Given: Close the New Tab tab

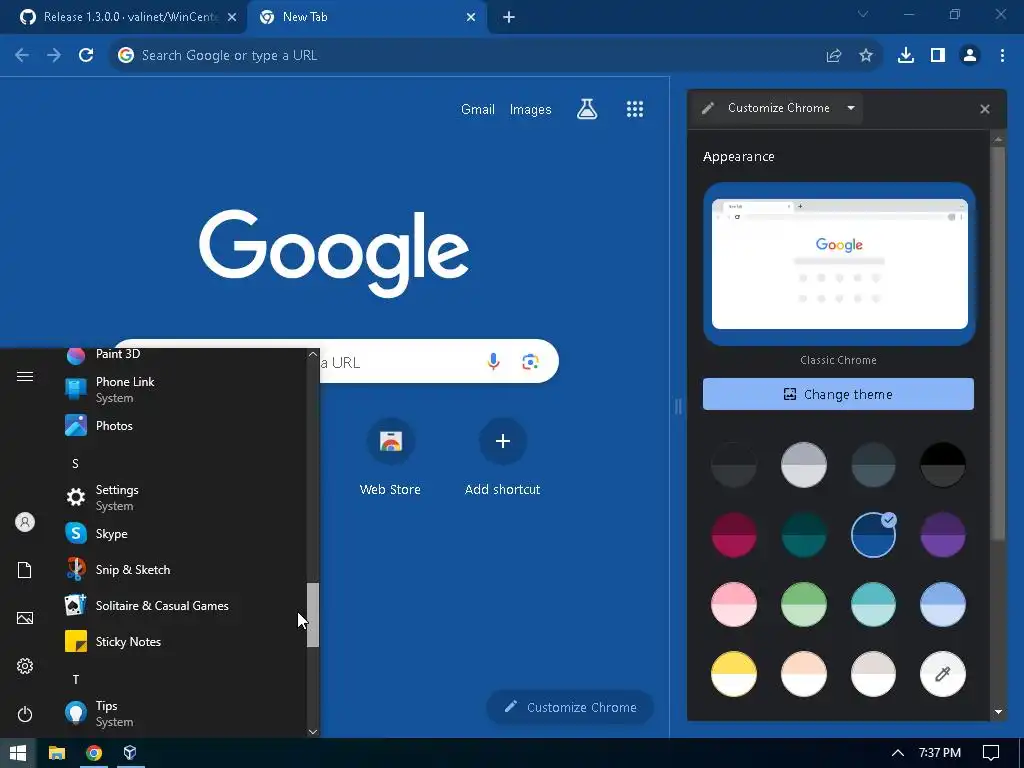Looking at the screenshot, I should point(471,17).
